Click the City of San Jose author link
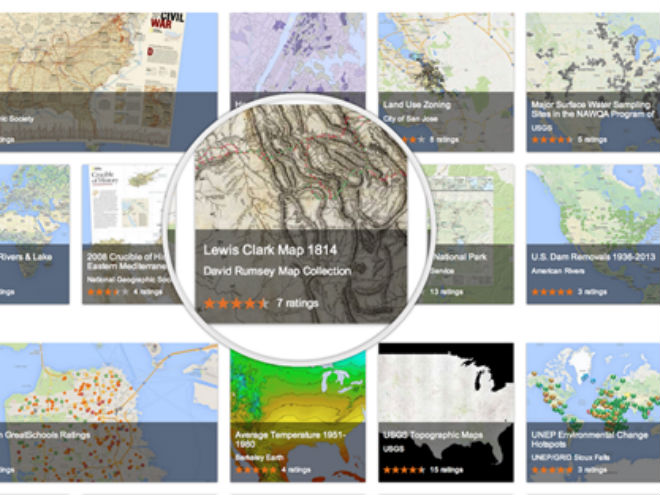This screenshot has width=660, height=495. pos(410,119)
